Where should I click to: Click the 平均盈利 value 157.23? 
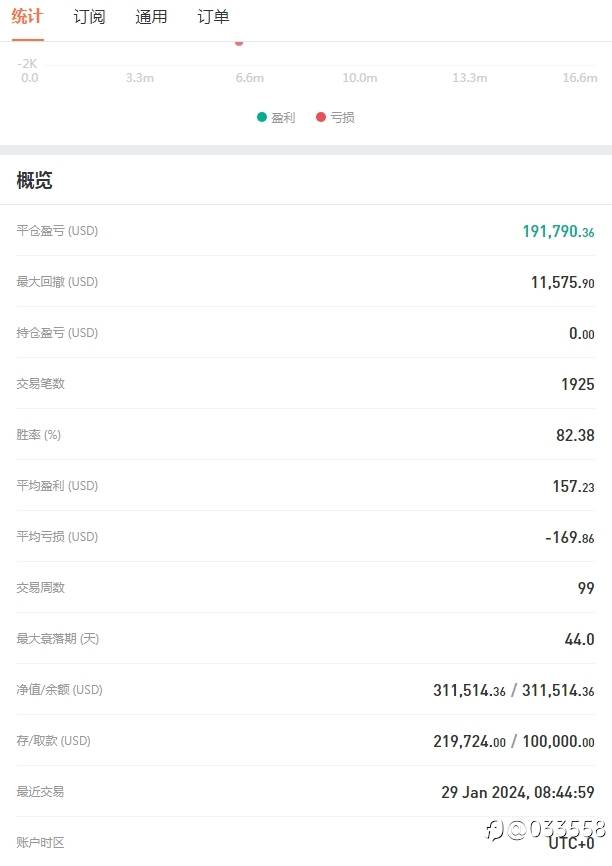click(573, 487)
